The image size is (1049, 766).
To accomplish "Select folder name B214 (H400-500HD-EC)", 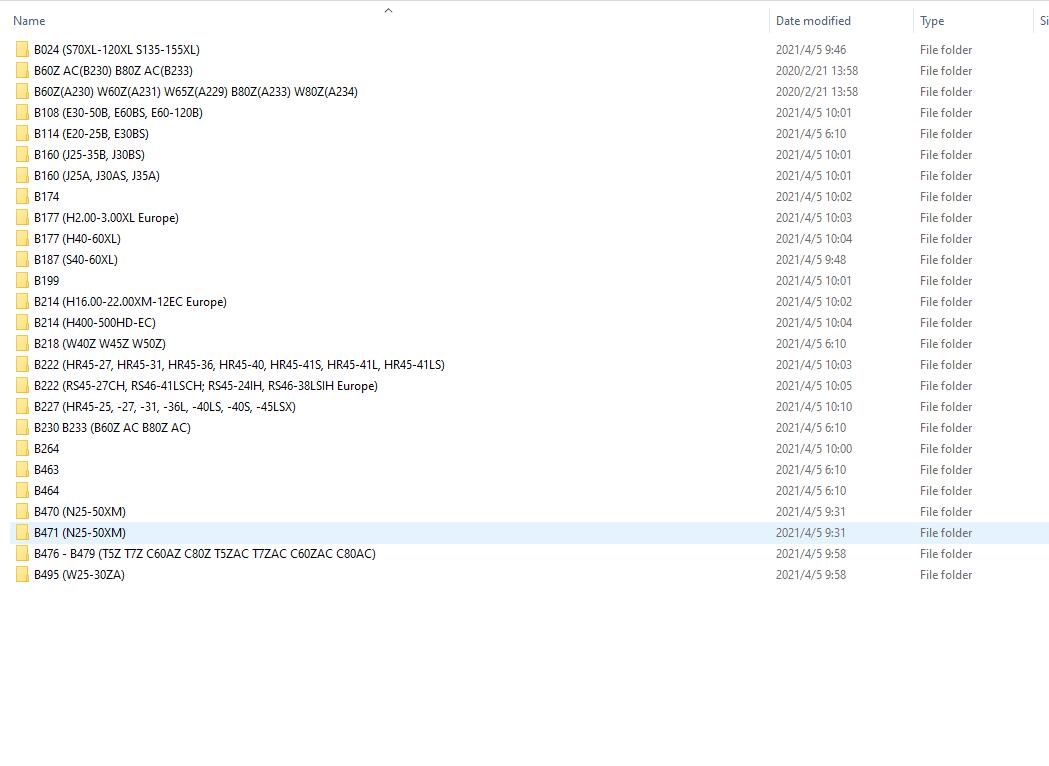I will coord(95,322).
